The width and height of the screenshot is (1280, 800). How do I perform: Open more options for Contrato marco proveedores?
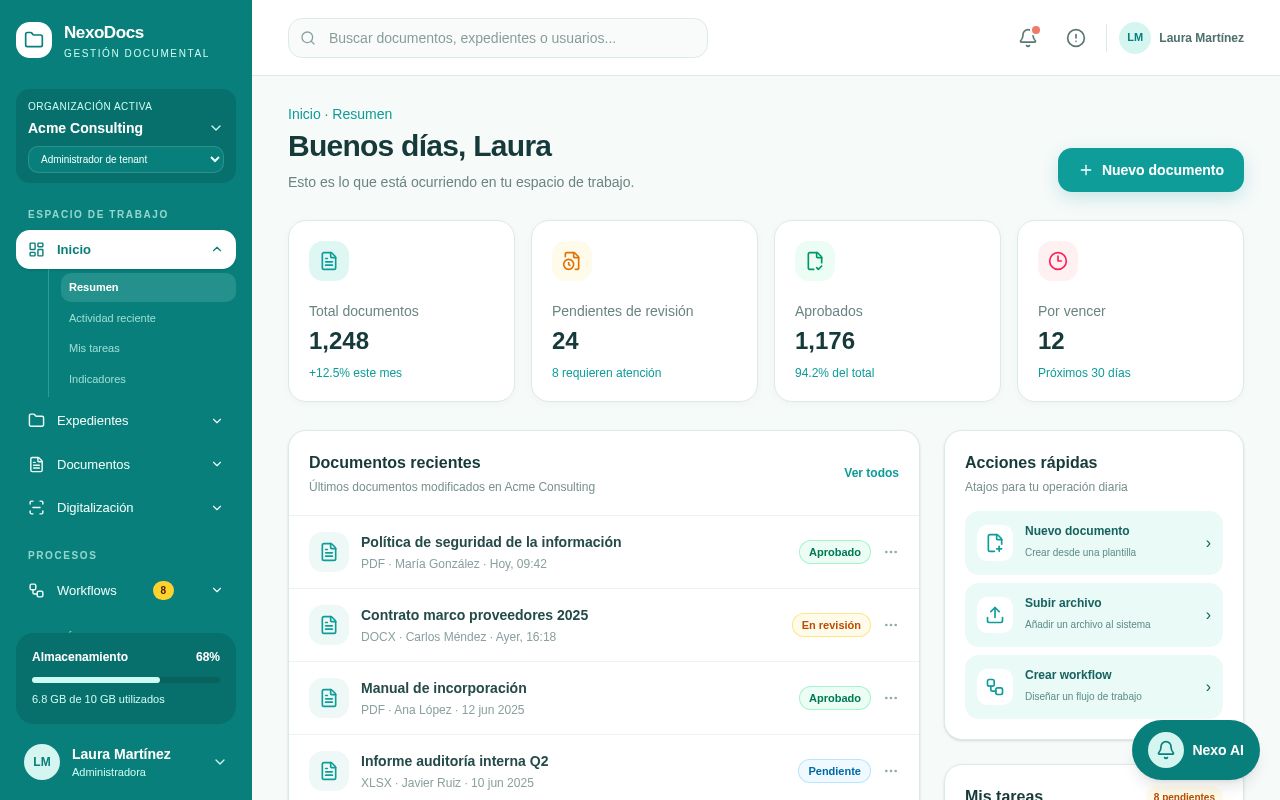tap(891, 625)
